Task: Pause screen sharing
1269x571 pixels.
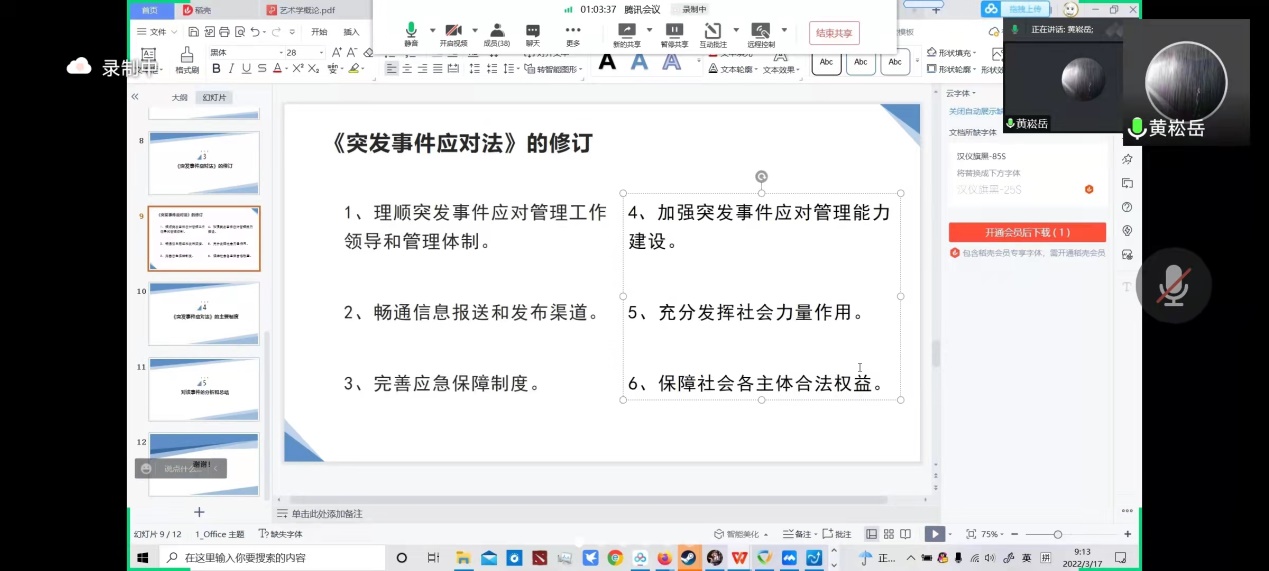Action: [x=674, y=32]
